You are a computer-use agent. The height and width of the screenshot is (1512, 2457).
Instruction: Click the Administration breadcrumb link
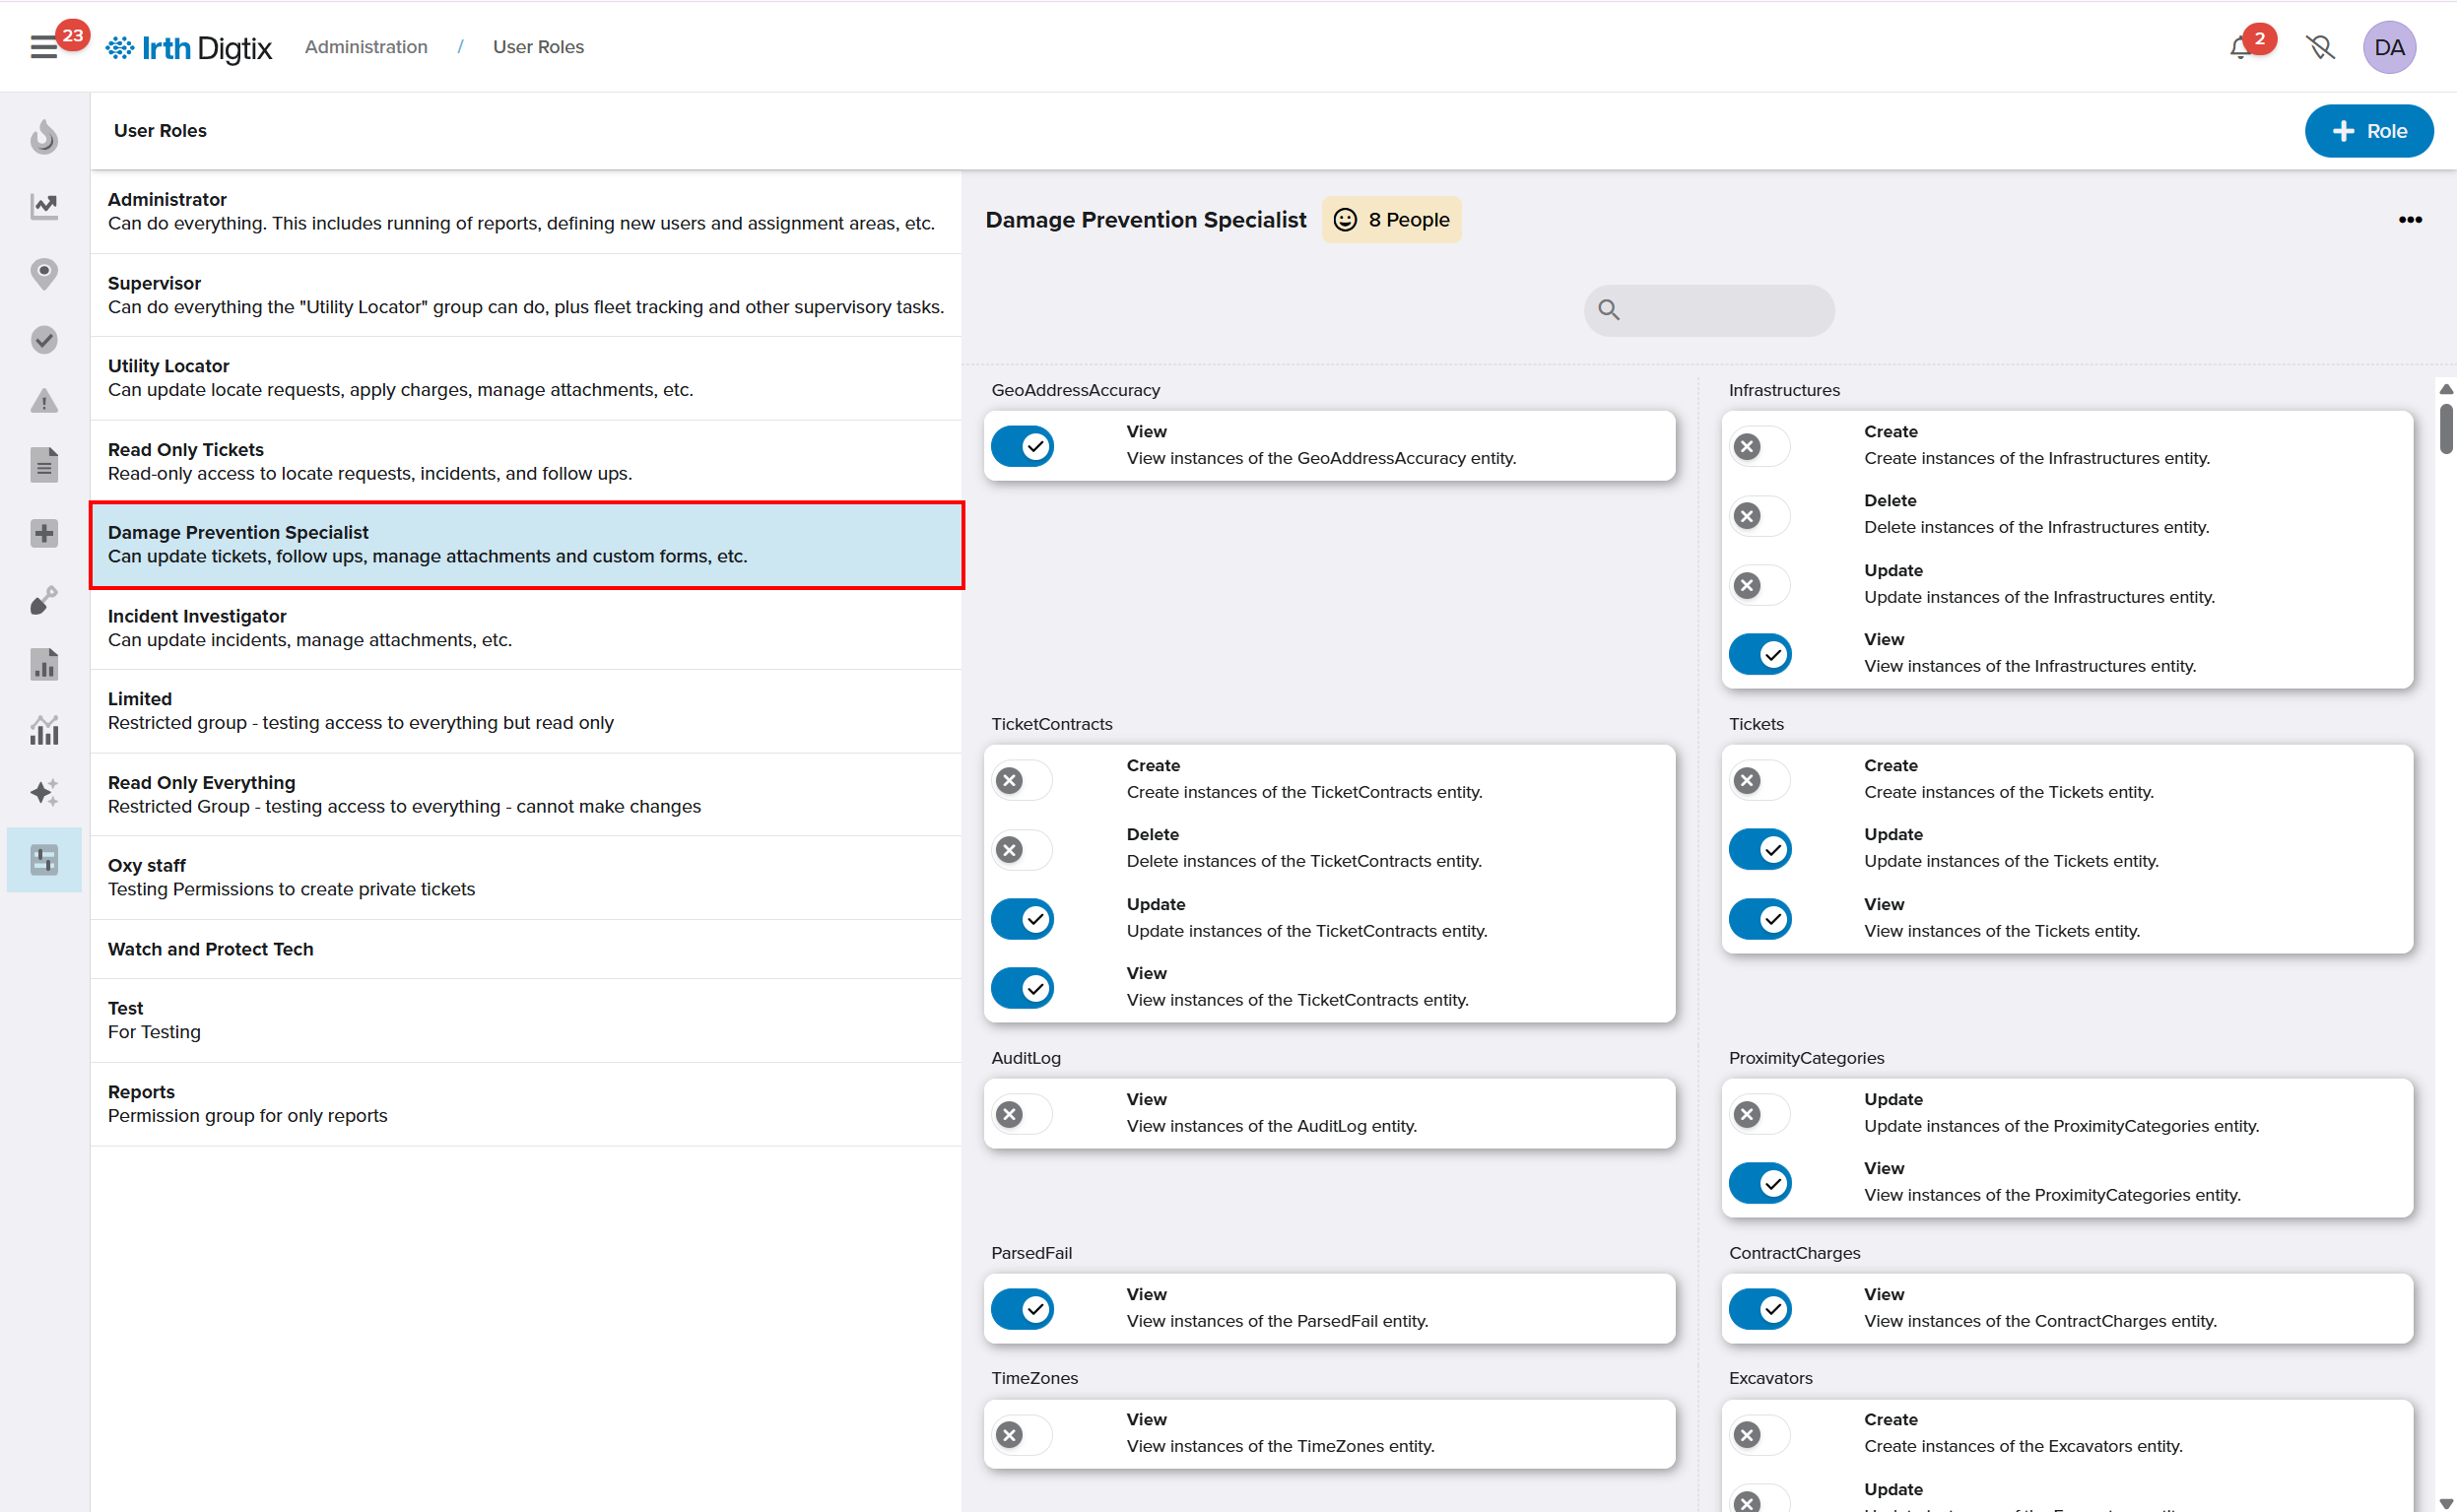coord(366,47)
